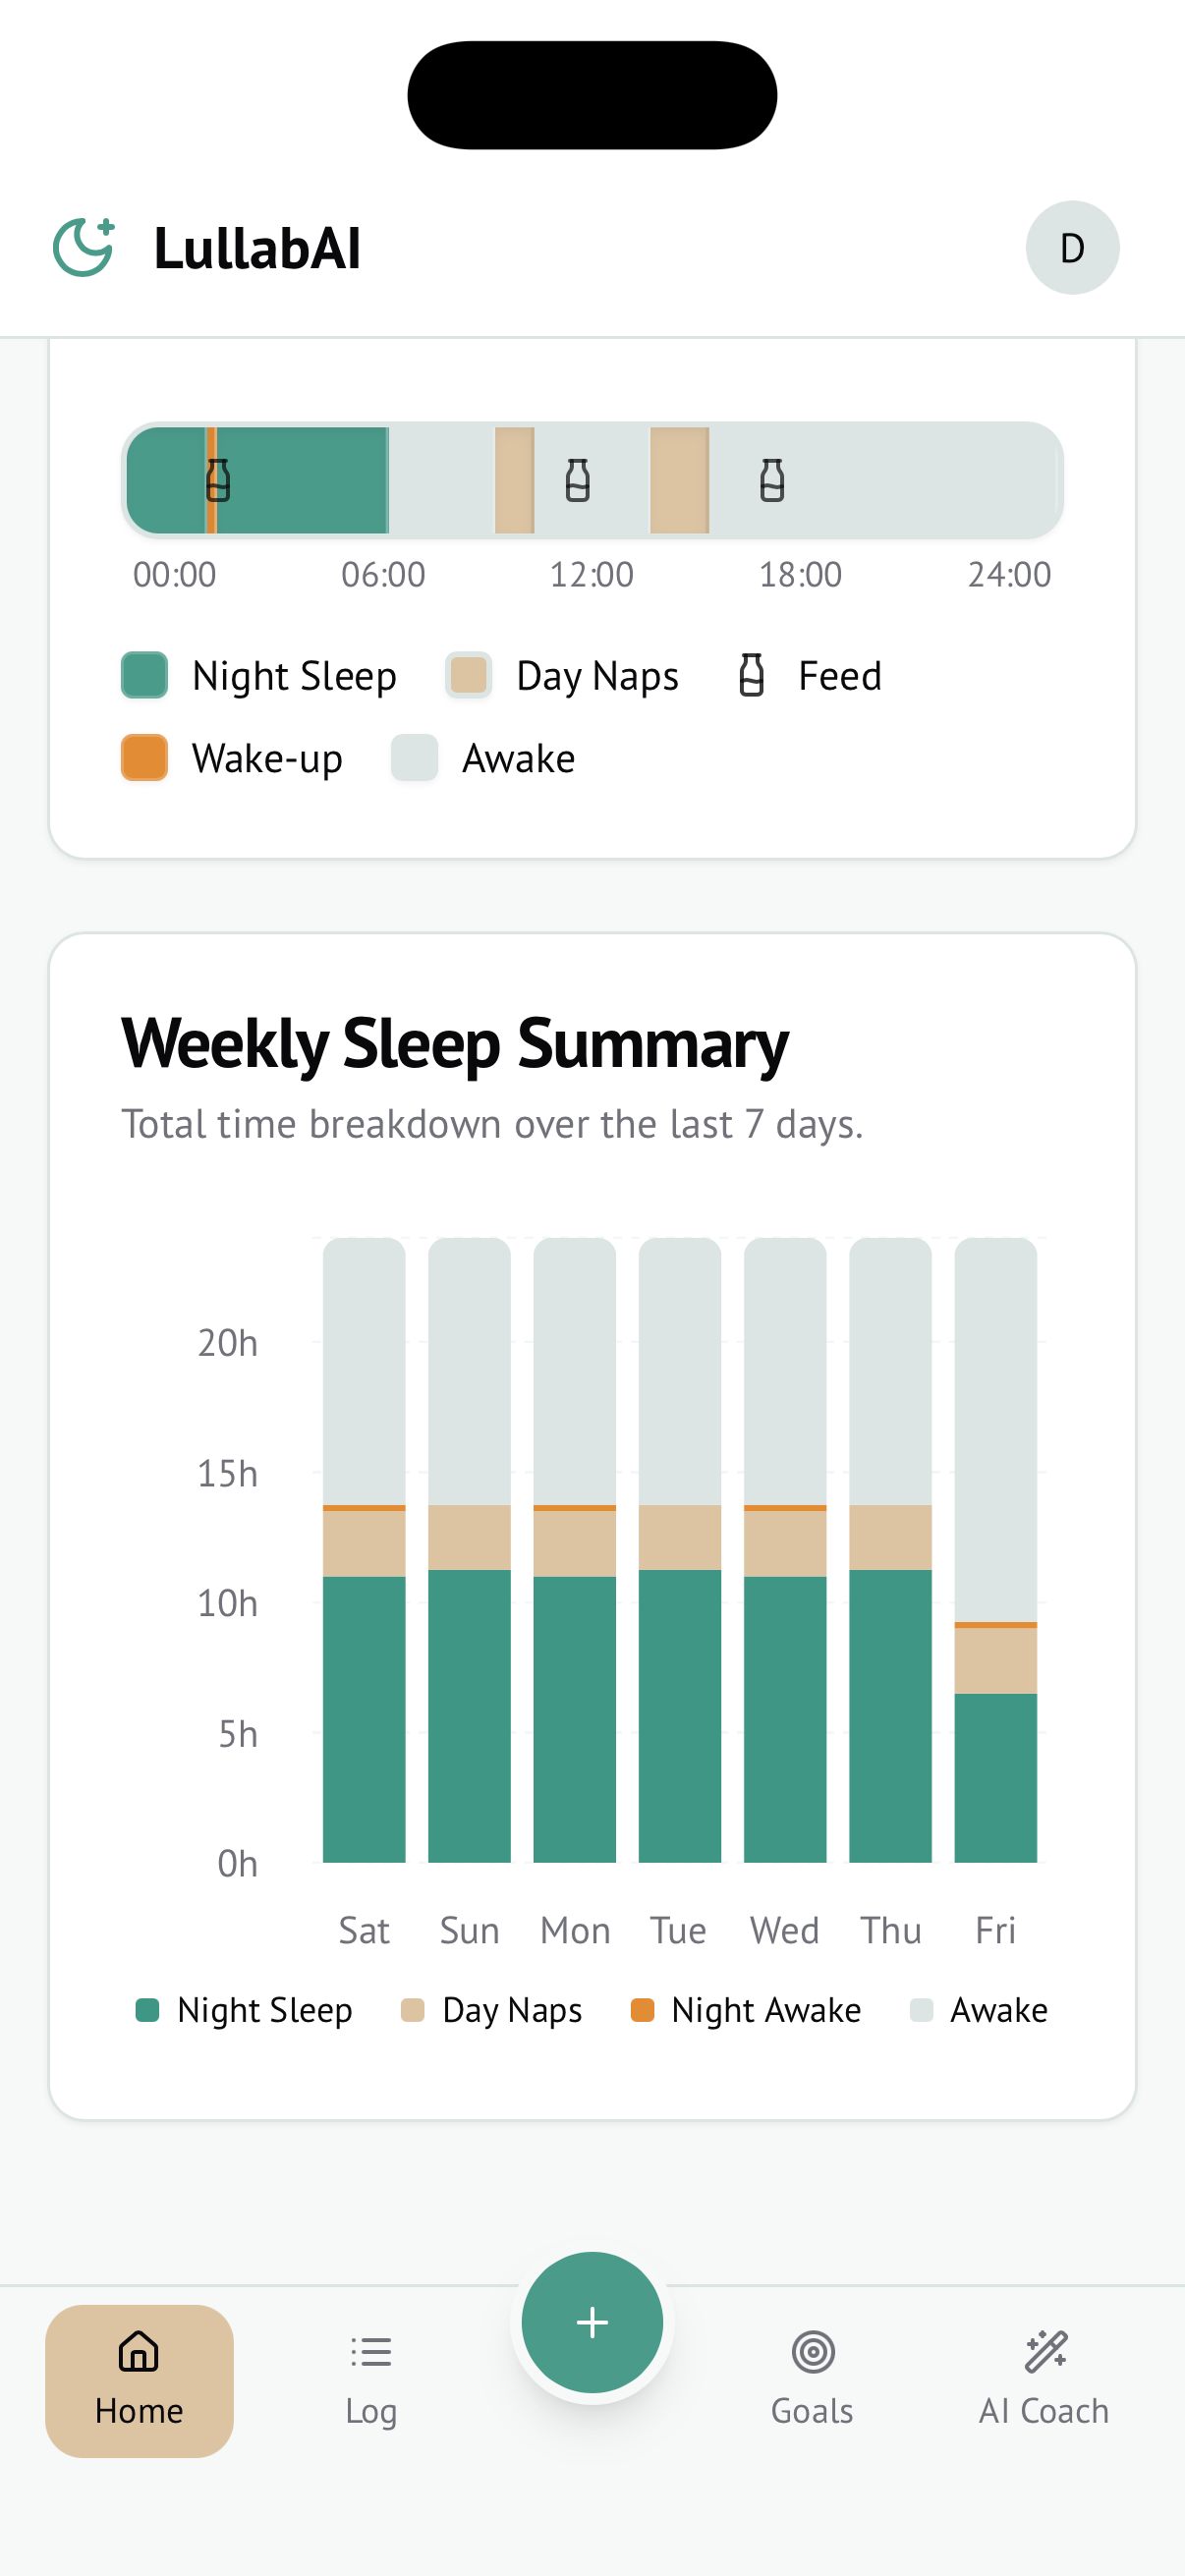Click the LullabAI crescent moon logo
The width and height of the screenshot is (1185, 2576).
(x=84, y=247)
